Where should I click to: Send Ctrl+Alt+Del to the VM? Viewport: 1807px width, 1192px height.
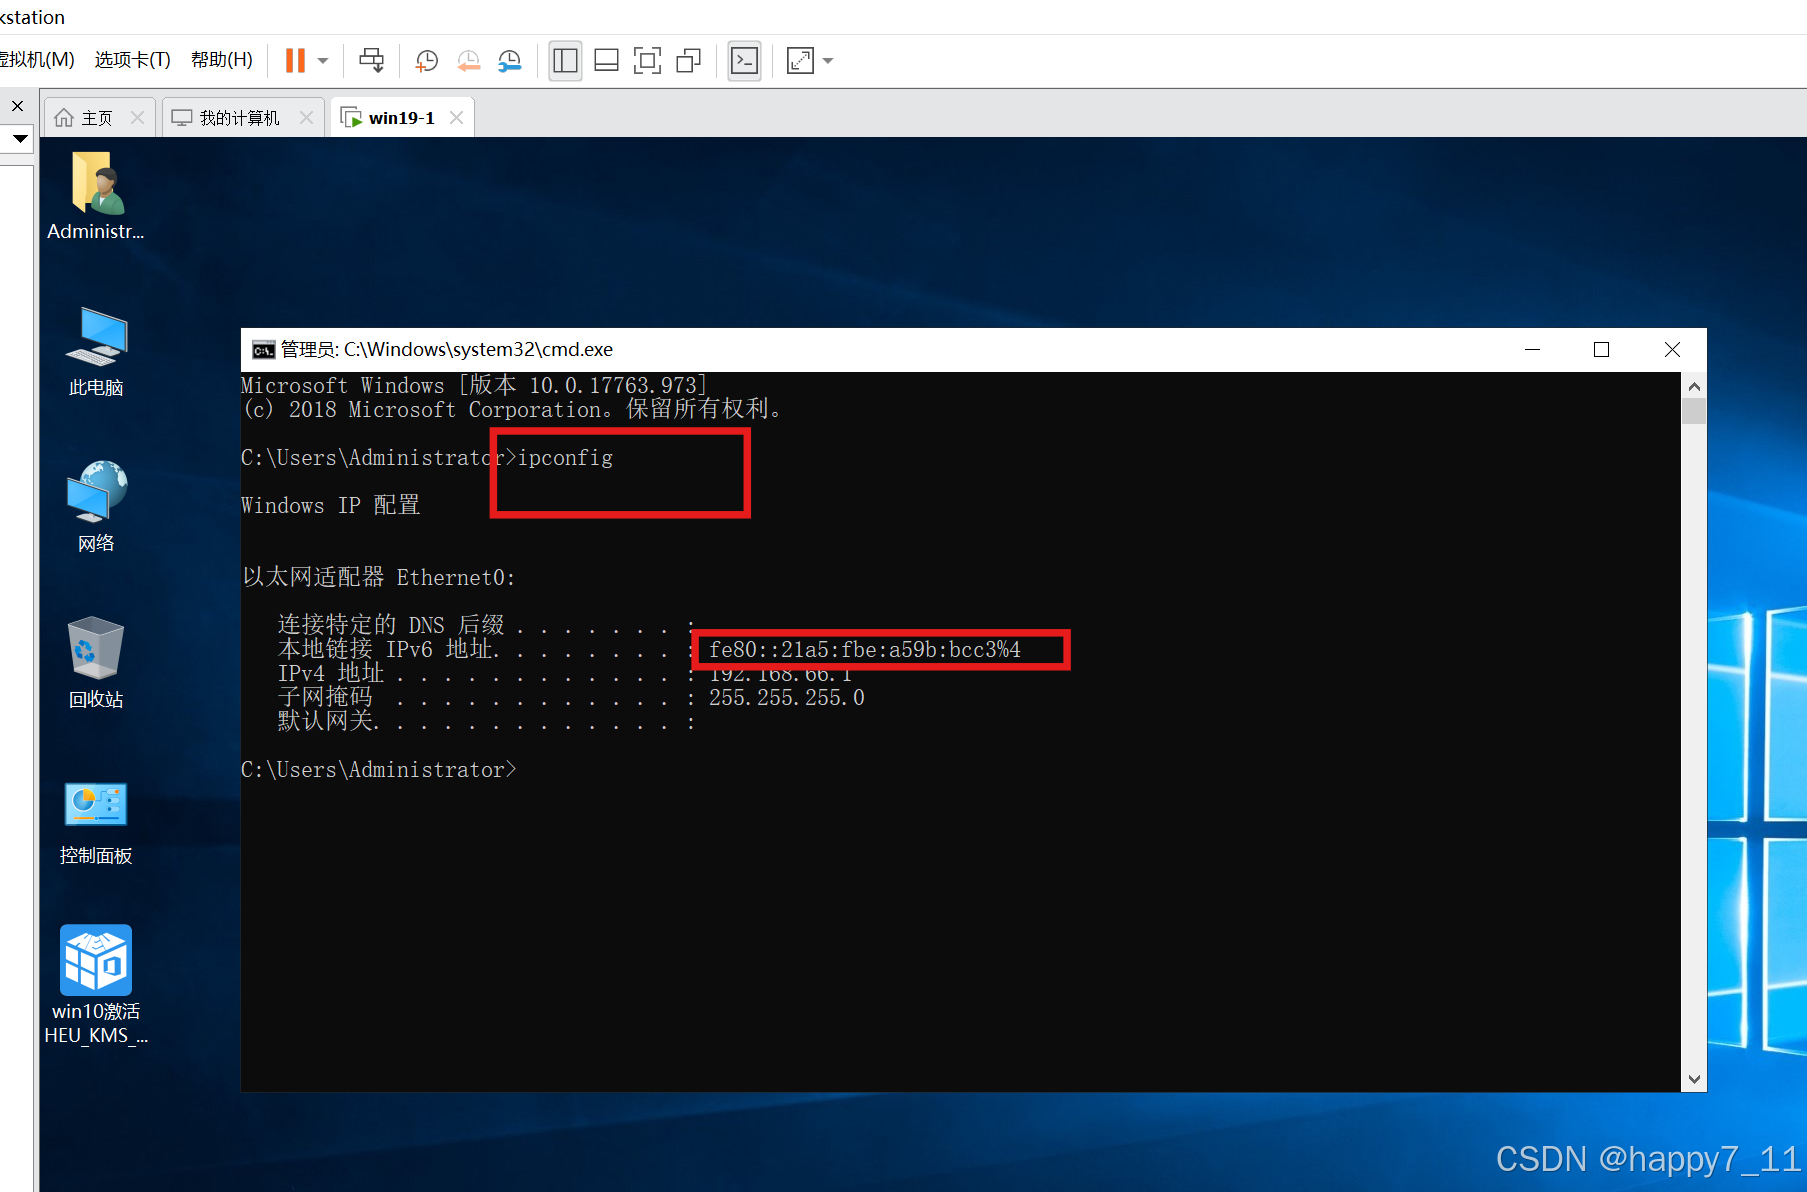(x=371, y=60)
